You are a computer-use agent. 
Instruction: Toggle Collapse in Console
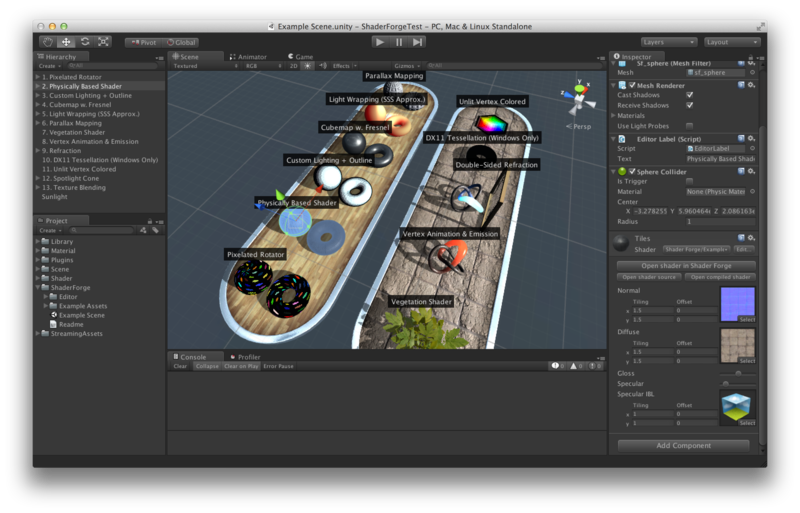tap(207, 366)
